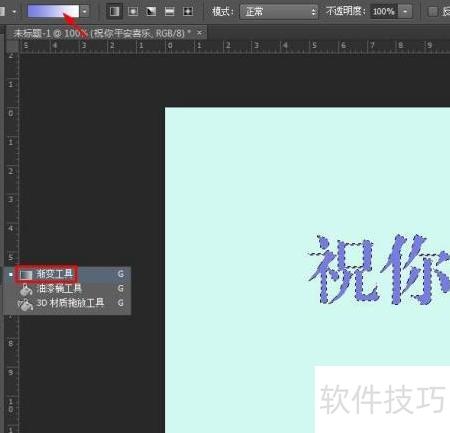Select the linear gradient style icon

pyautogui.click(x=114, y=12)
